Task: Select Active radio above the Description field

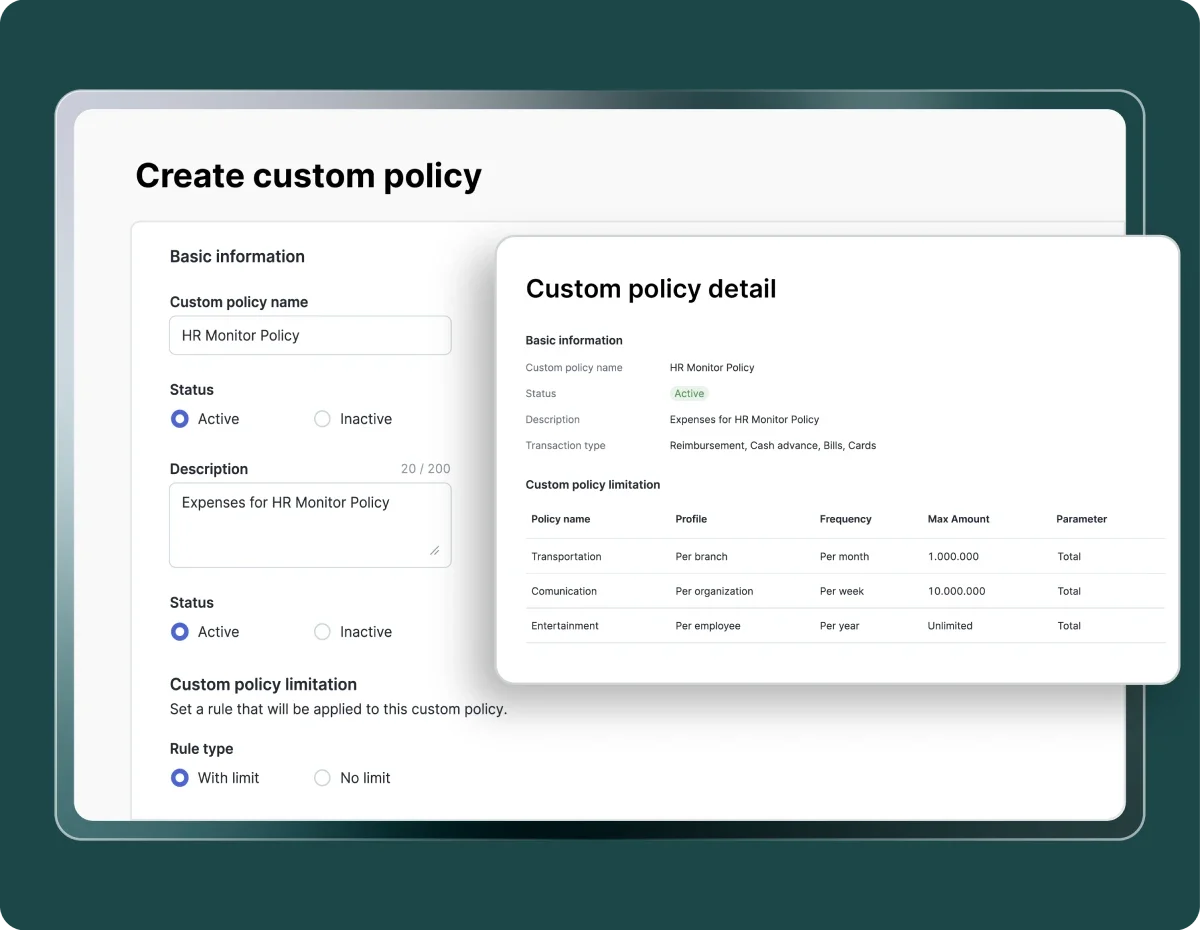Action: tap(180, 419)
